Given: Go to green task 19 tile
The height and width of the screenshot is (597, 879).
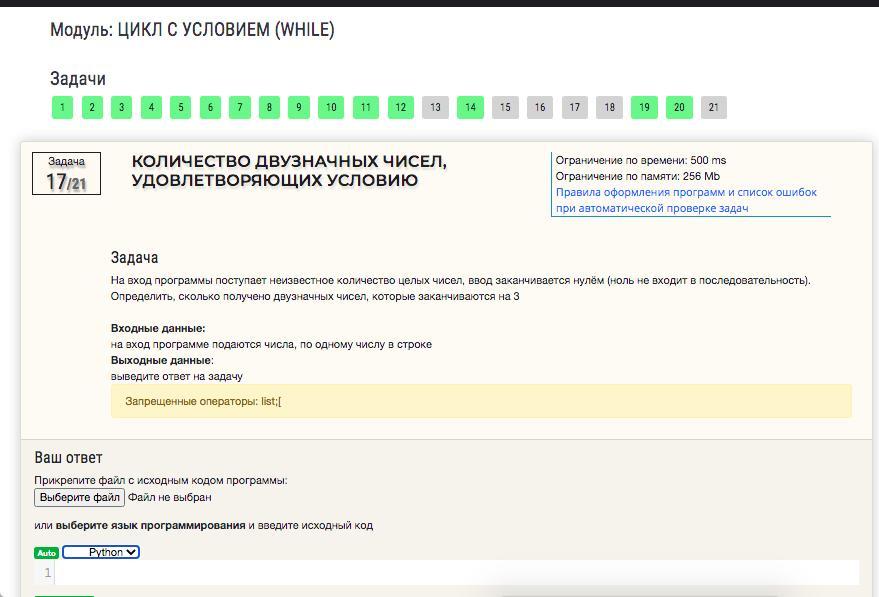Looking at the screenshot, I should pyautogui.click(x=644, y=107).
